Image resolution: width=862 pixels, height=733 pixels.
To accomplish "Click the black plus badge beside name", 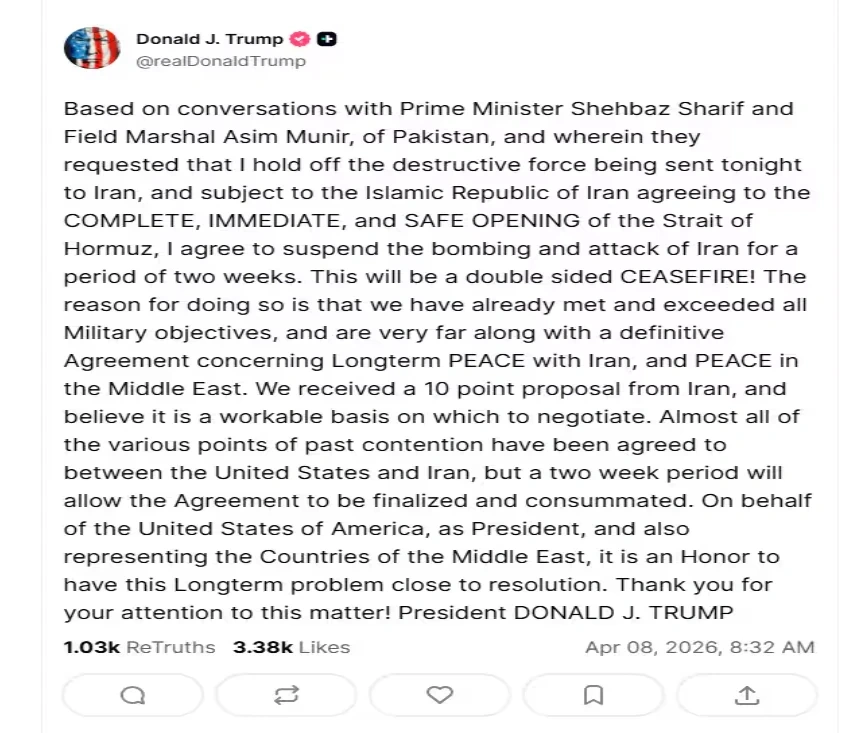I will [326, 40].
